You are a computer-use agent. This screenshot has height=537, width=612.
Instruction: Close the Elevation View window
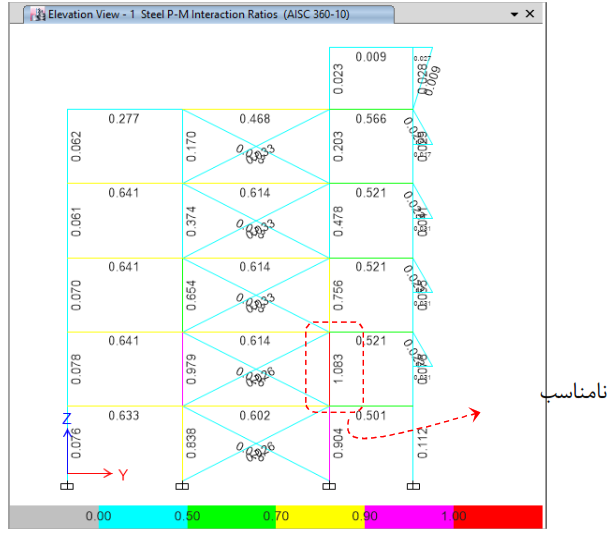[x=530, y=13]
